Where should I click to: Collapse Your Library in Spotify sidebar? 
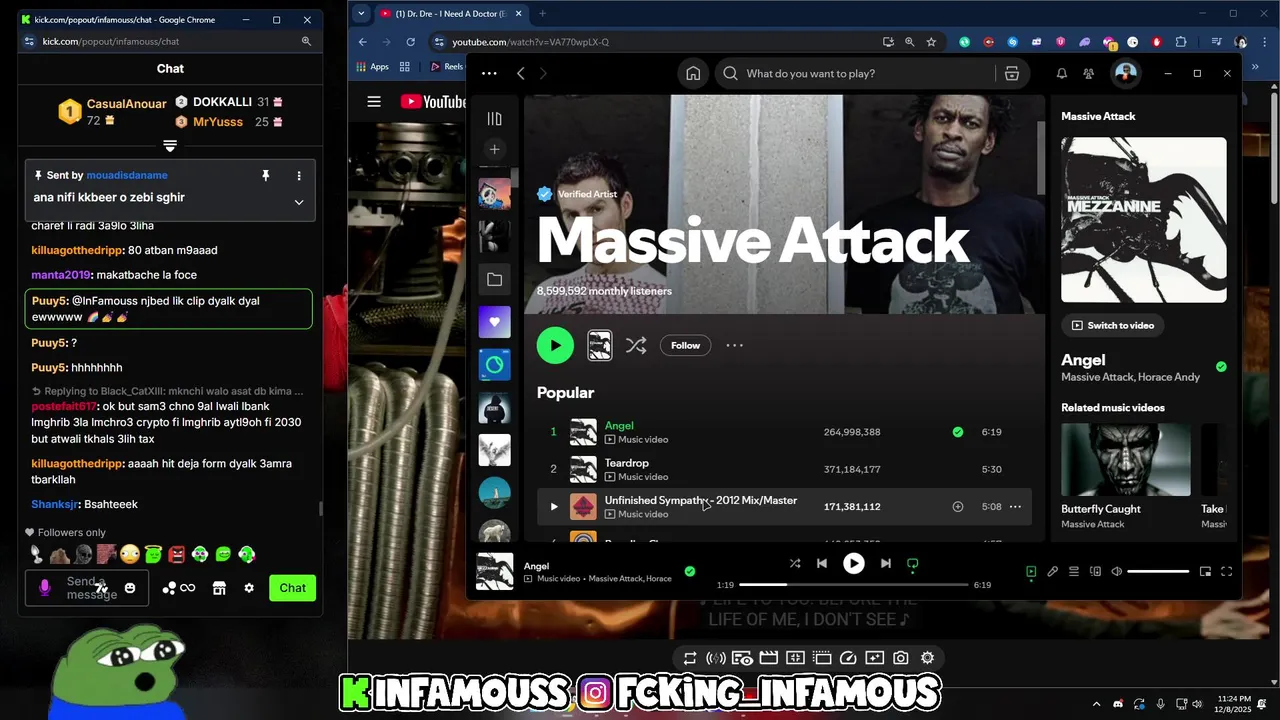pos(494,119)
